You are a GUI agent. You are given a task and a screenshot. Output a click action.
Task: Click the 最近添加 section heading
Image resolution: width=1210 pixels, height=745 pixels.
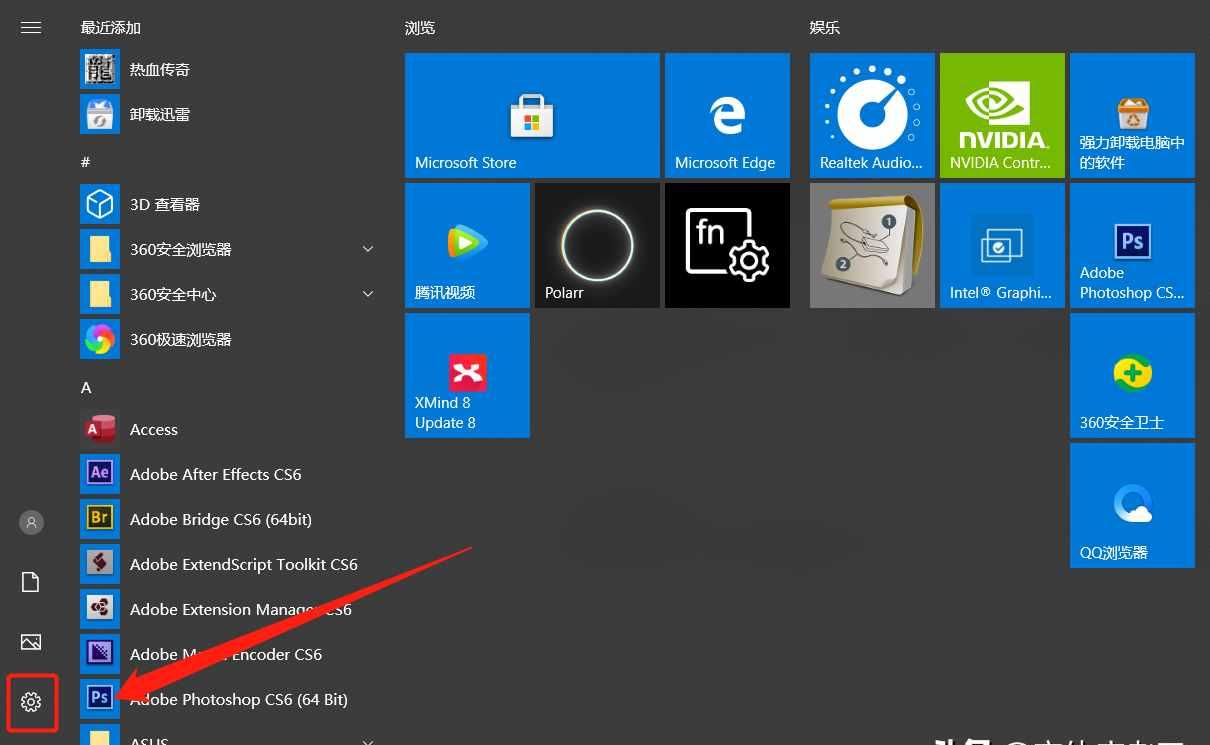pos(111,28)
